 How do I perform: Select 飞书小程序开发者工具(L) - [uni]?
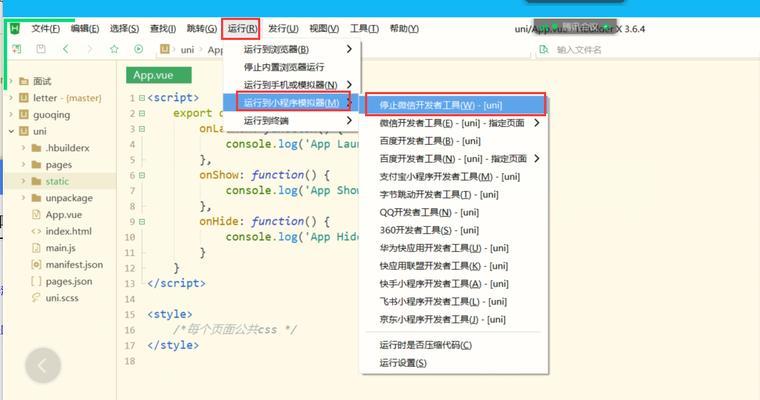pos(455,302)
